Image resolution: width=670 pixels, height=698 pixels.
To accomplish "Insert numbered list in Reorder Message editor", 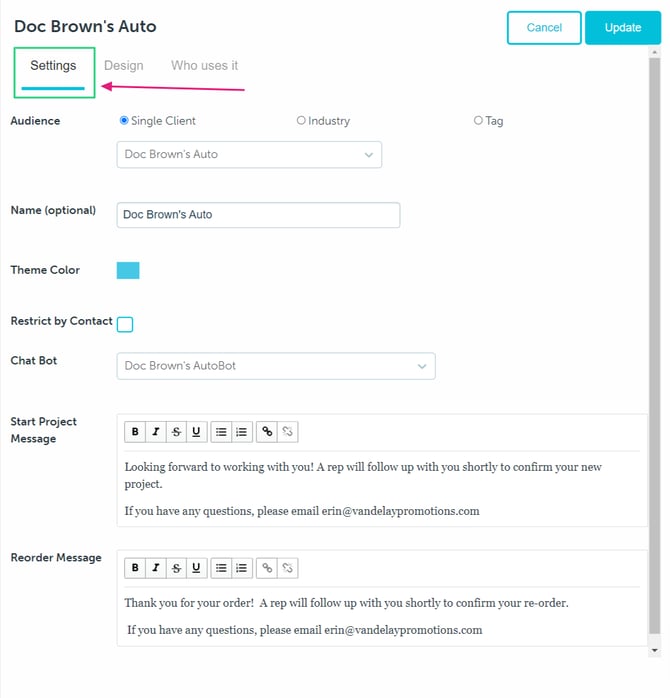I will click(241, 568).
